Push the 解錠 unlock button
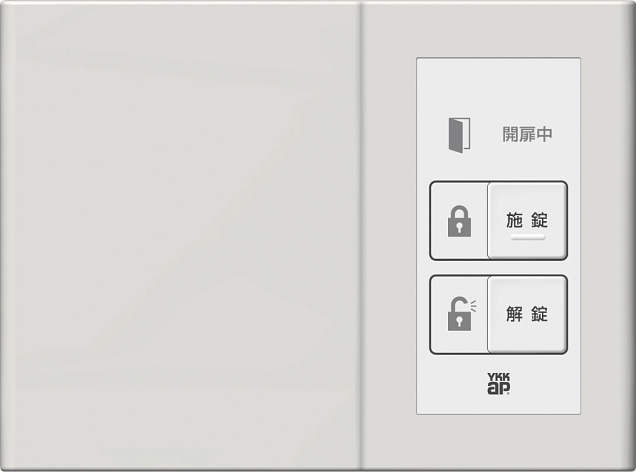The image size is (636, 472). point(527,314)
